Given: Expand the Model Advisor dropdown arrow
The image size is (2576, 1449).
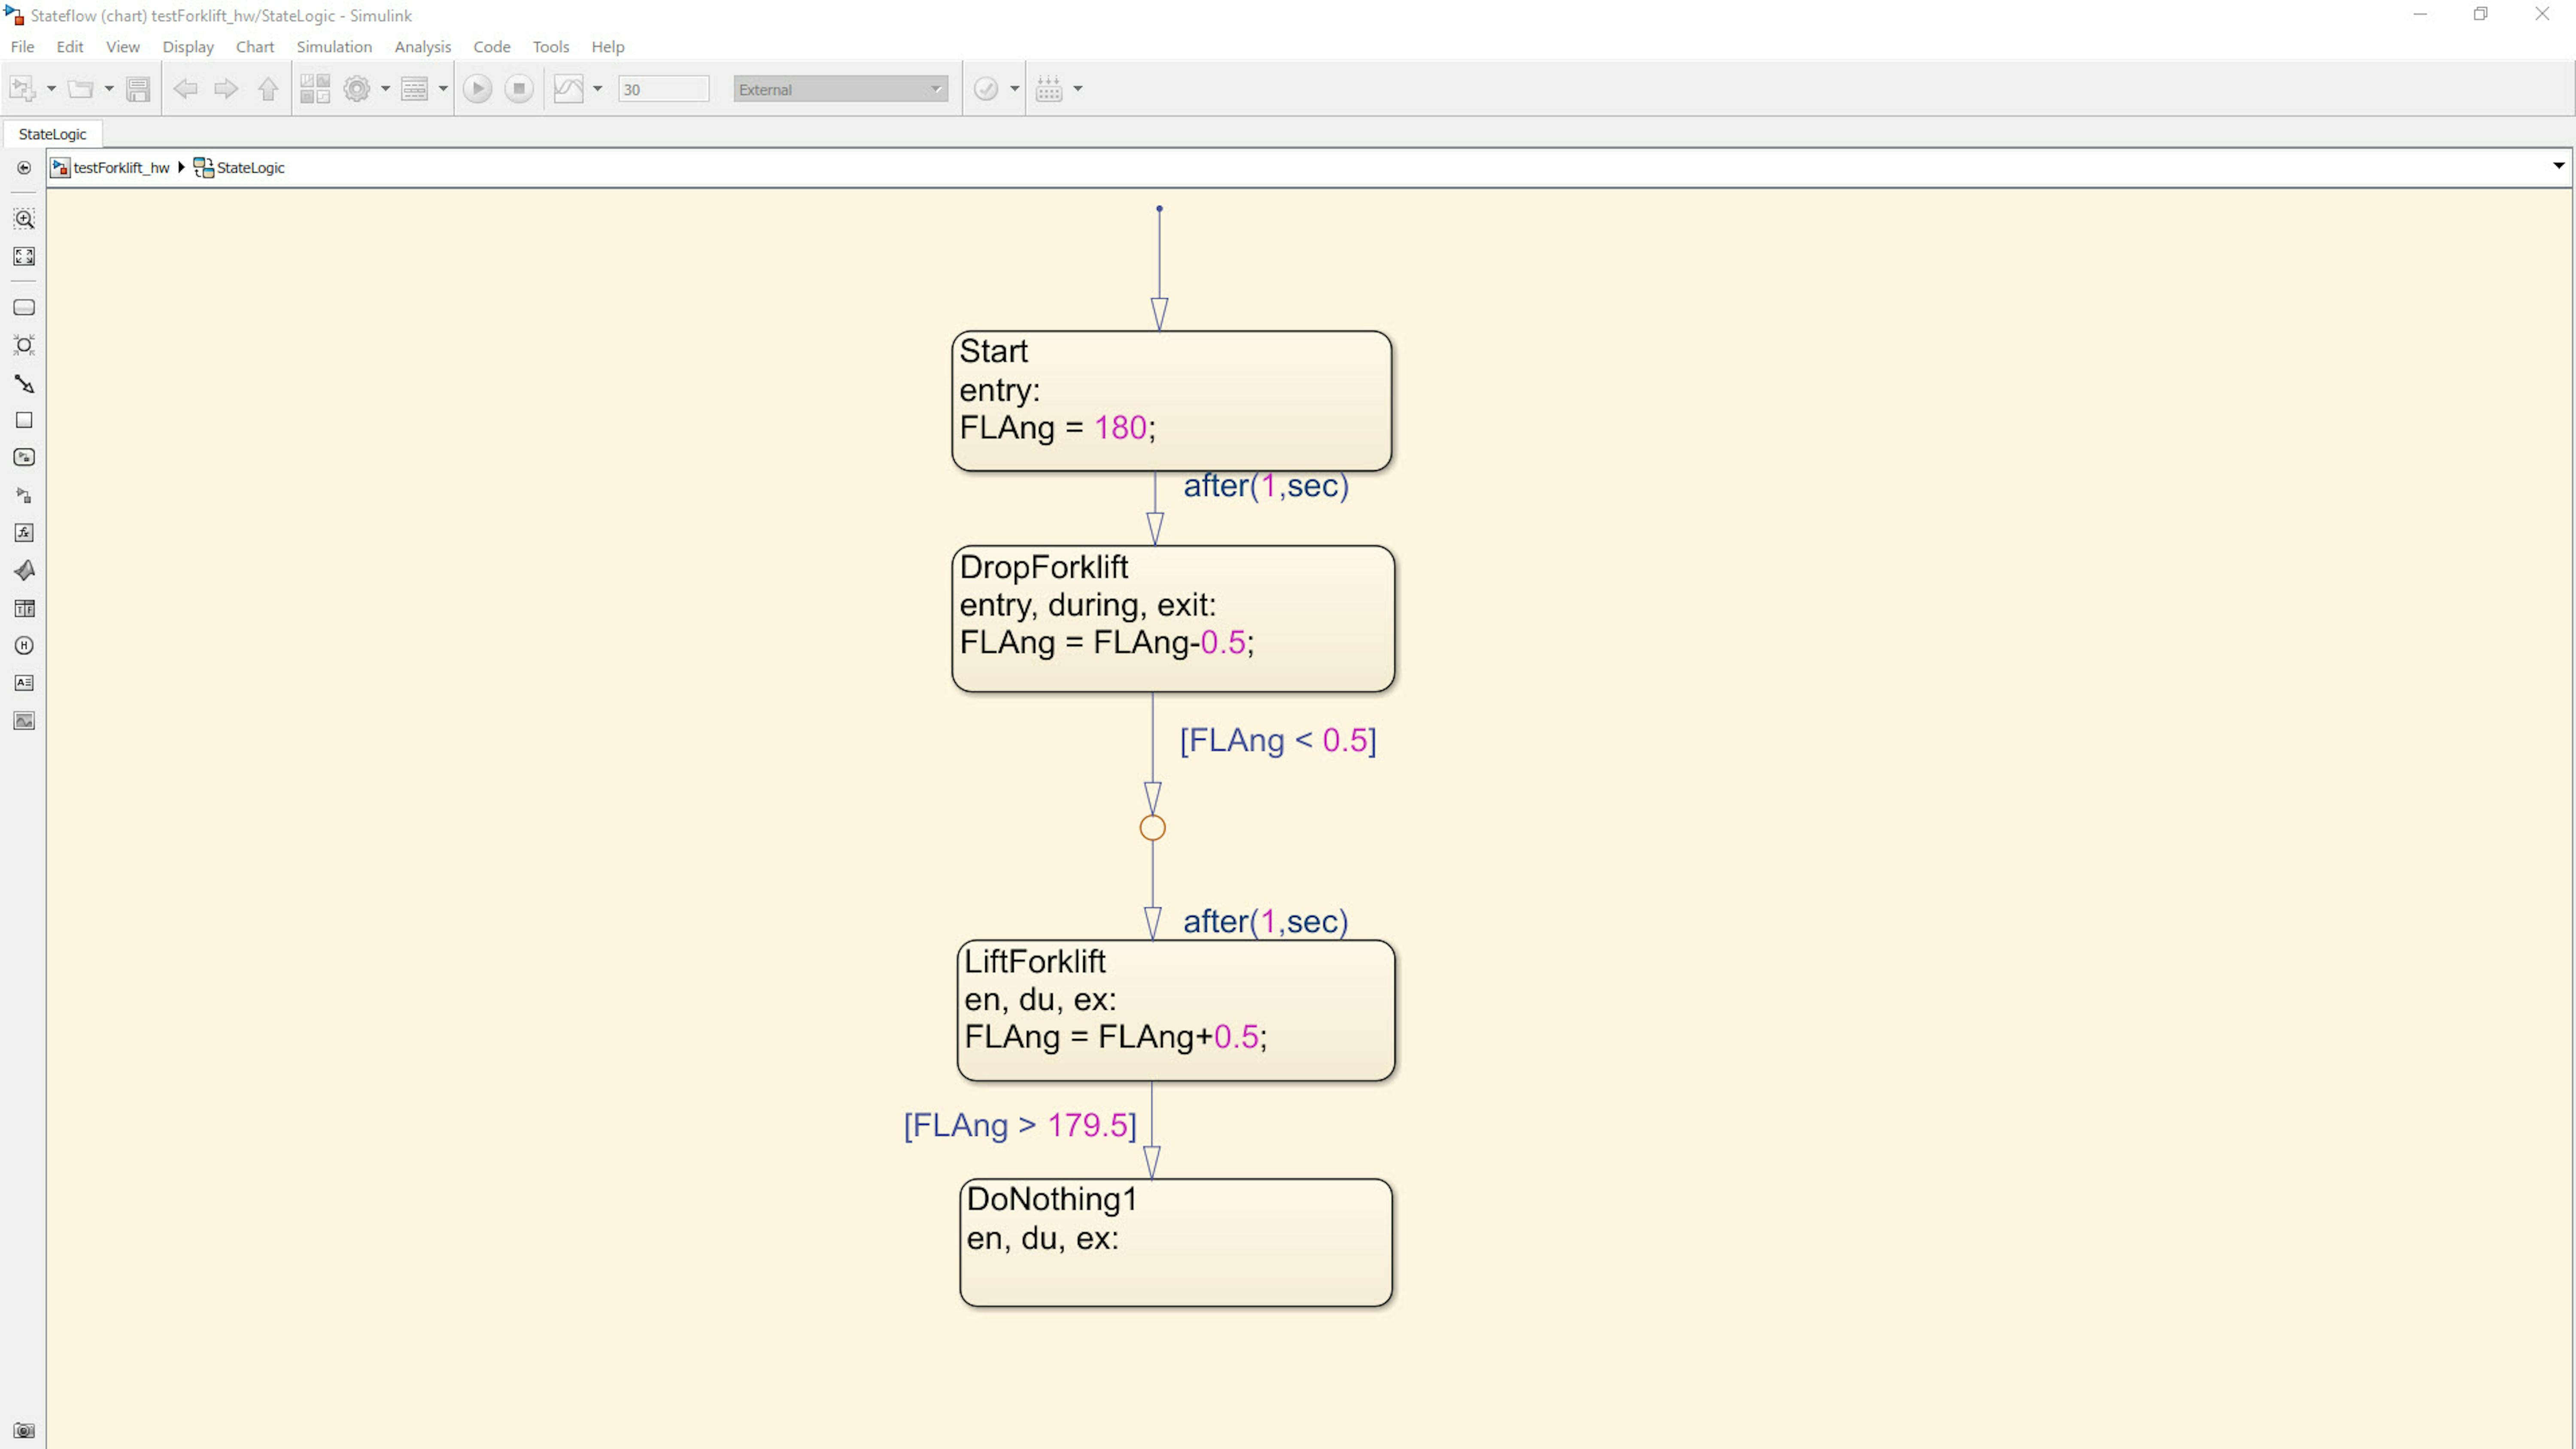Looking at the screenshot, I should click(x=1014, y=89).
